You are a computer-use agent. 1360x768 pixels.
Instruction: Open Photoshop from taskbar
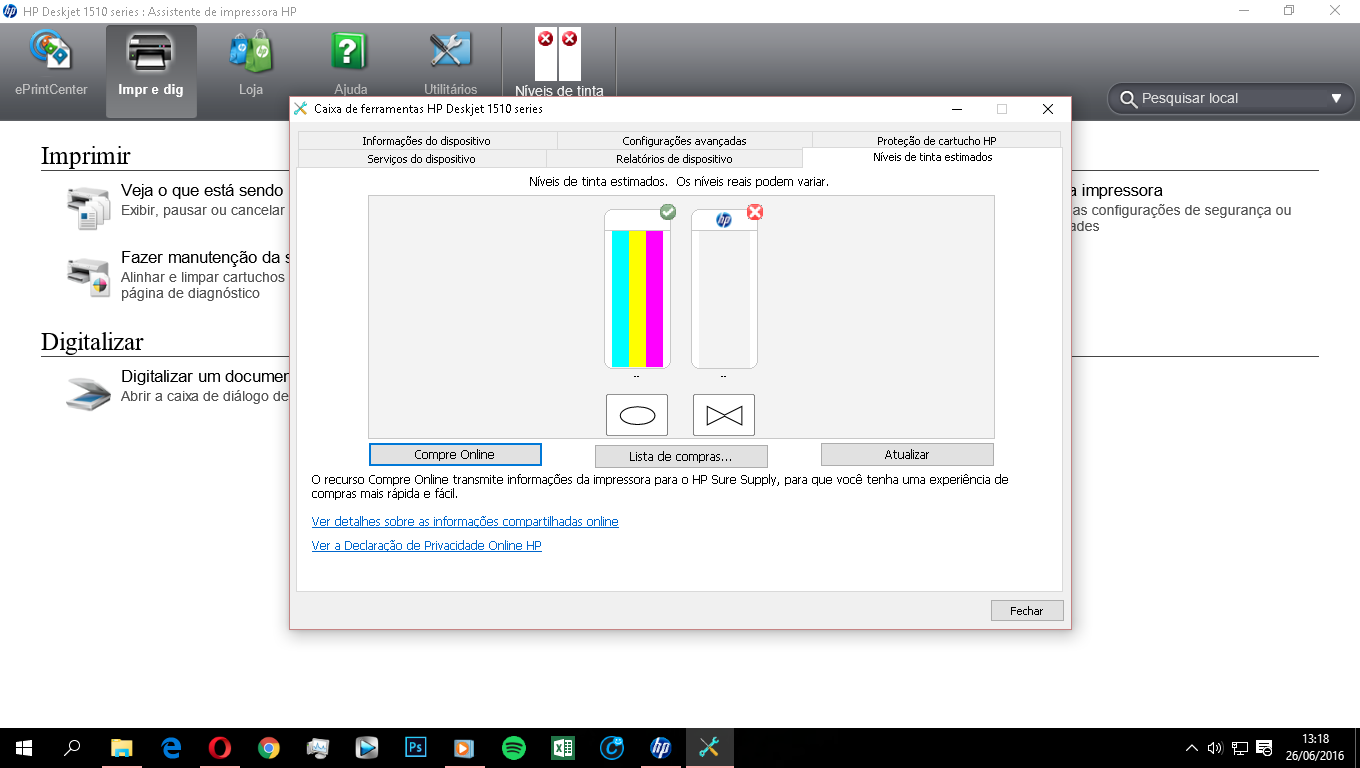tap(415, 747)
